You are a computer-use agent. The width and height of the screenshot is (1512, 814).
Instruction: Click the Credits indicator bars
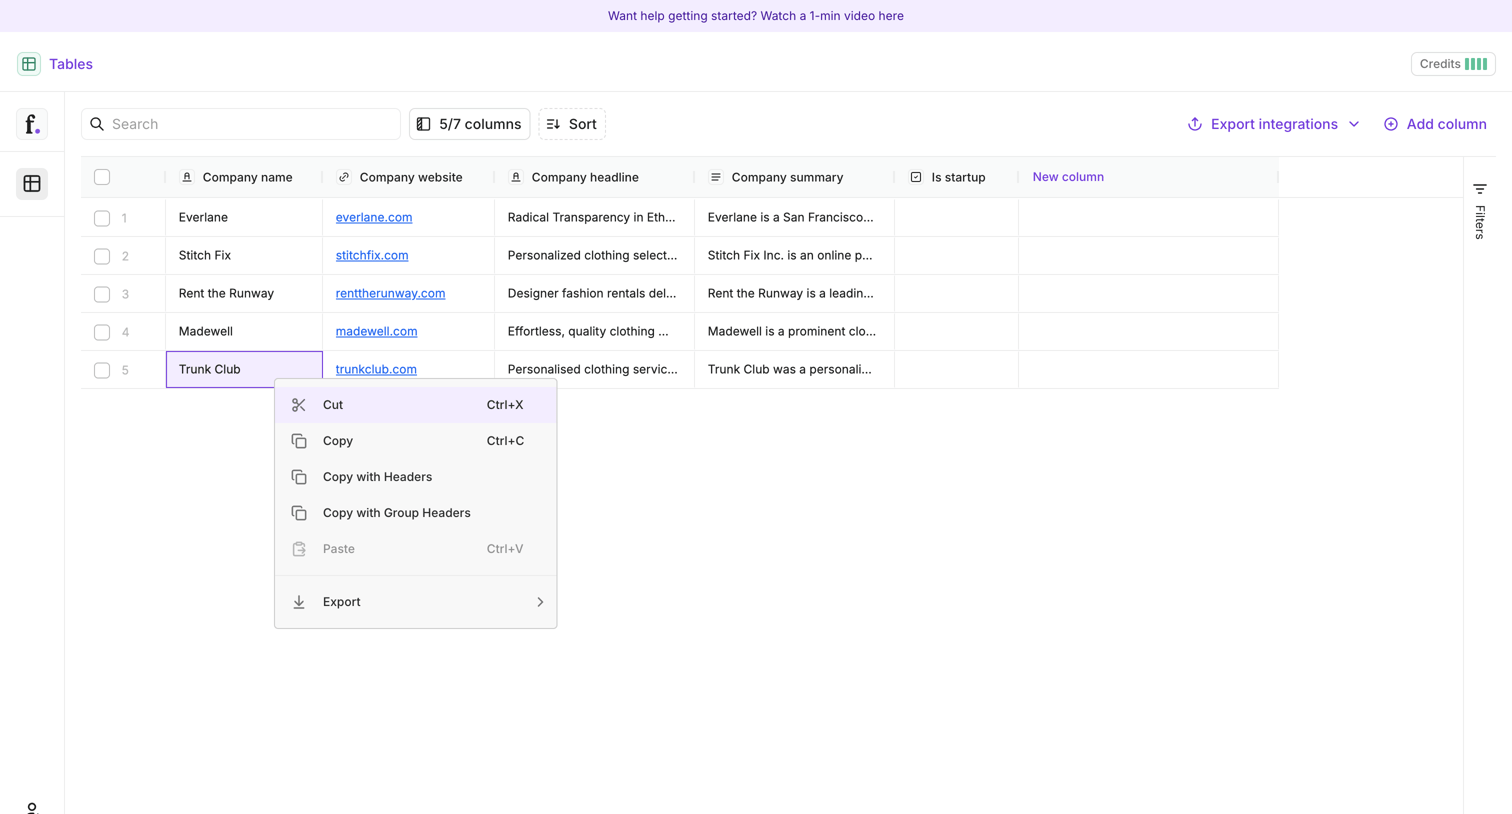(x=1476, y=64)
